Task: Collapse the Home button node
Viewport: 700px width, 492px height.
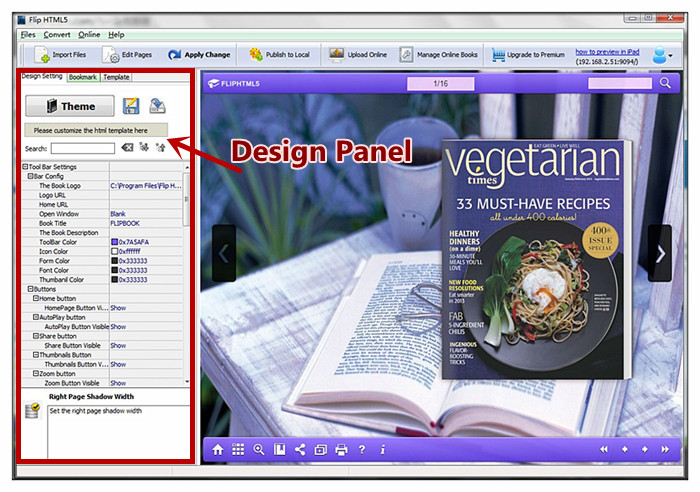Action: coord(36,298)
